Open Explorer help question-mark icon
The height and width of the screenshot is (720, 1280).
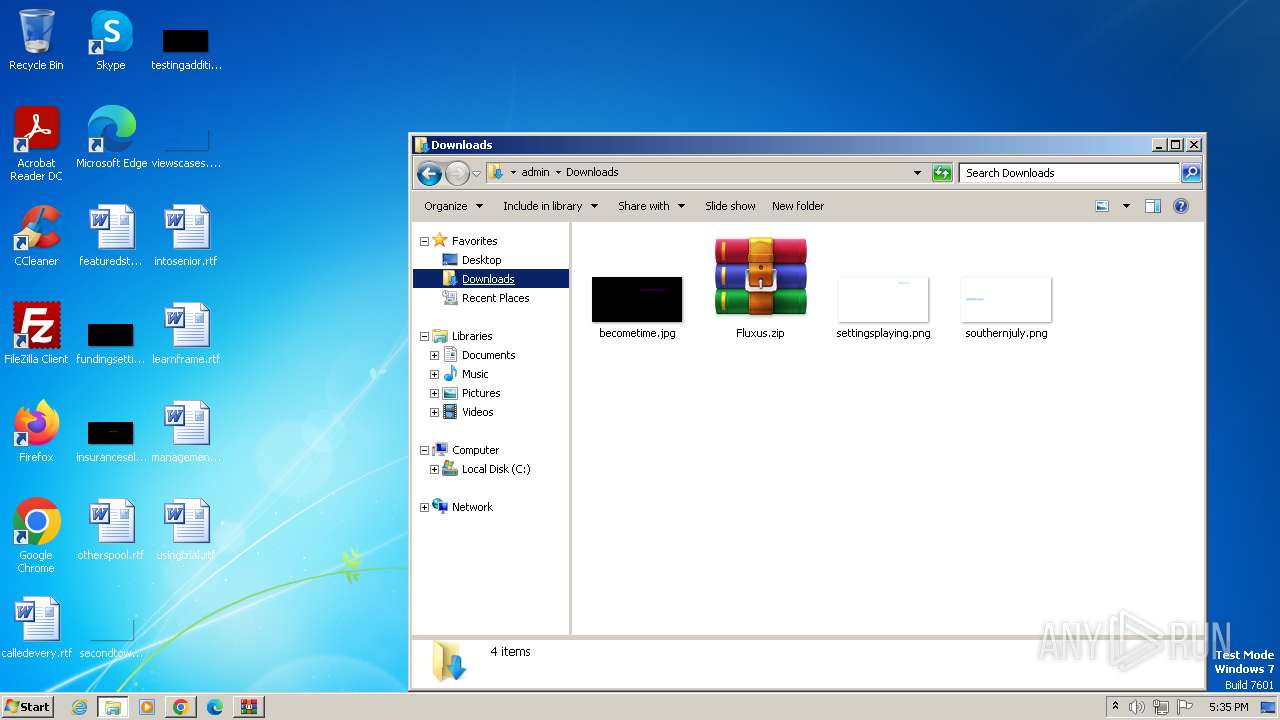tap(1181, 206)
